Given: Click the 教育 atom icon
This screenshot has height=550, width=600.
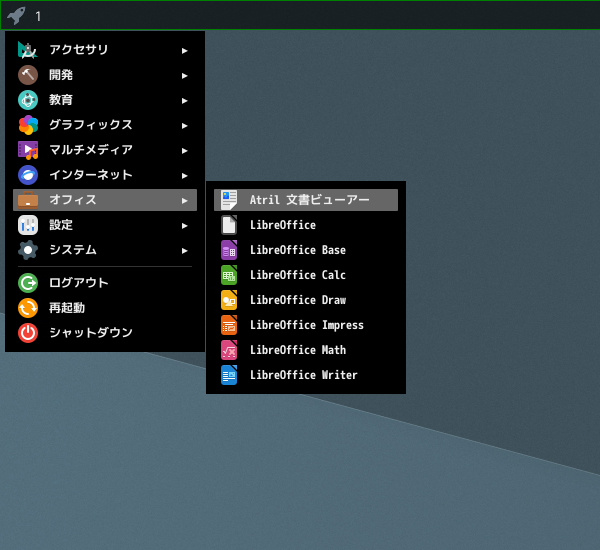Looking at the screenshot, I should point(28,100).
